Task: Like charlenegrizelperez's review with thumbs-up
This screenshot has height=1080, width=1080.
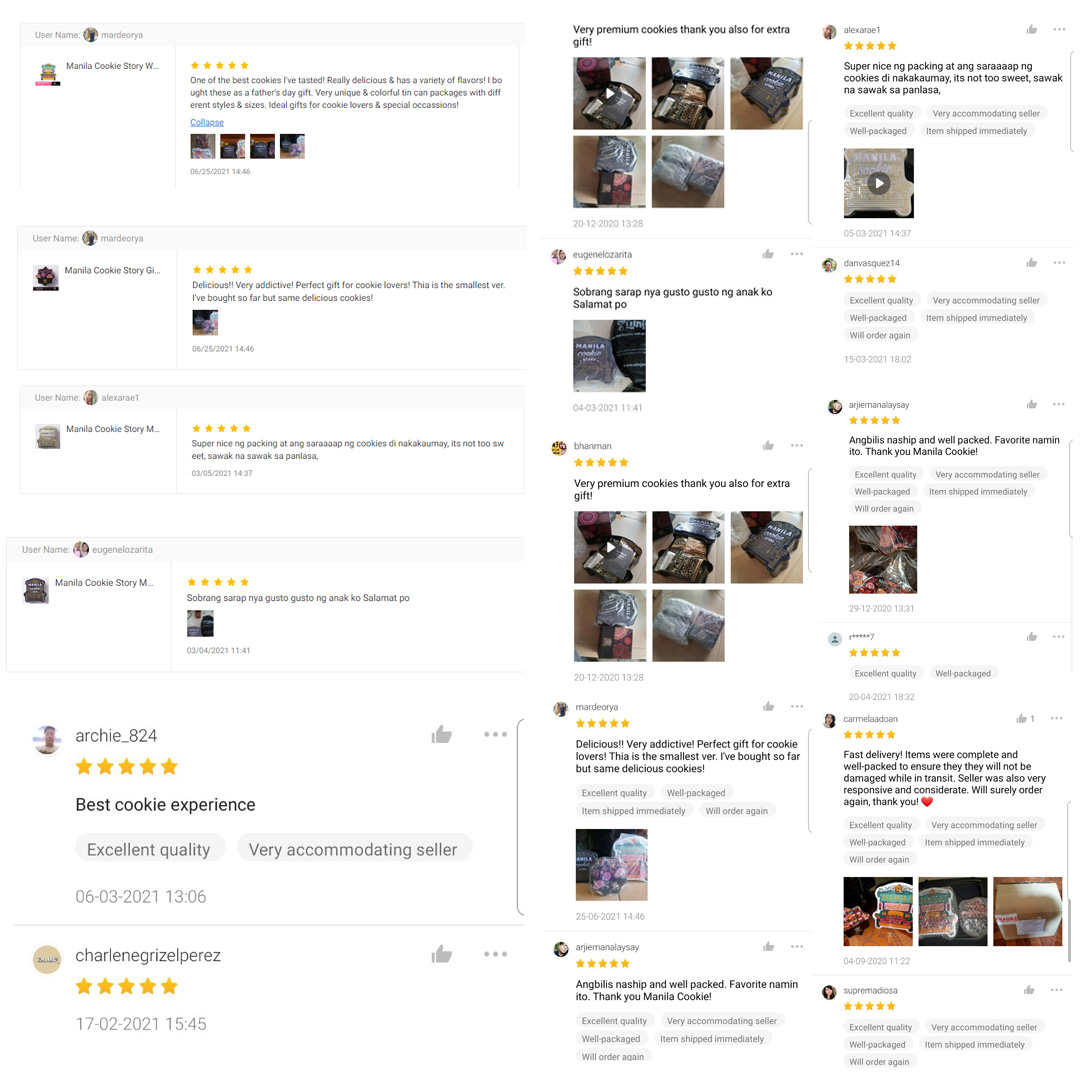Action: tap(442, 954)
